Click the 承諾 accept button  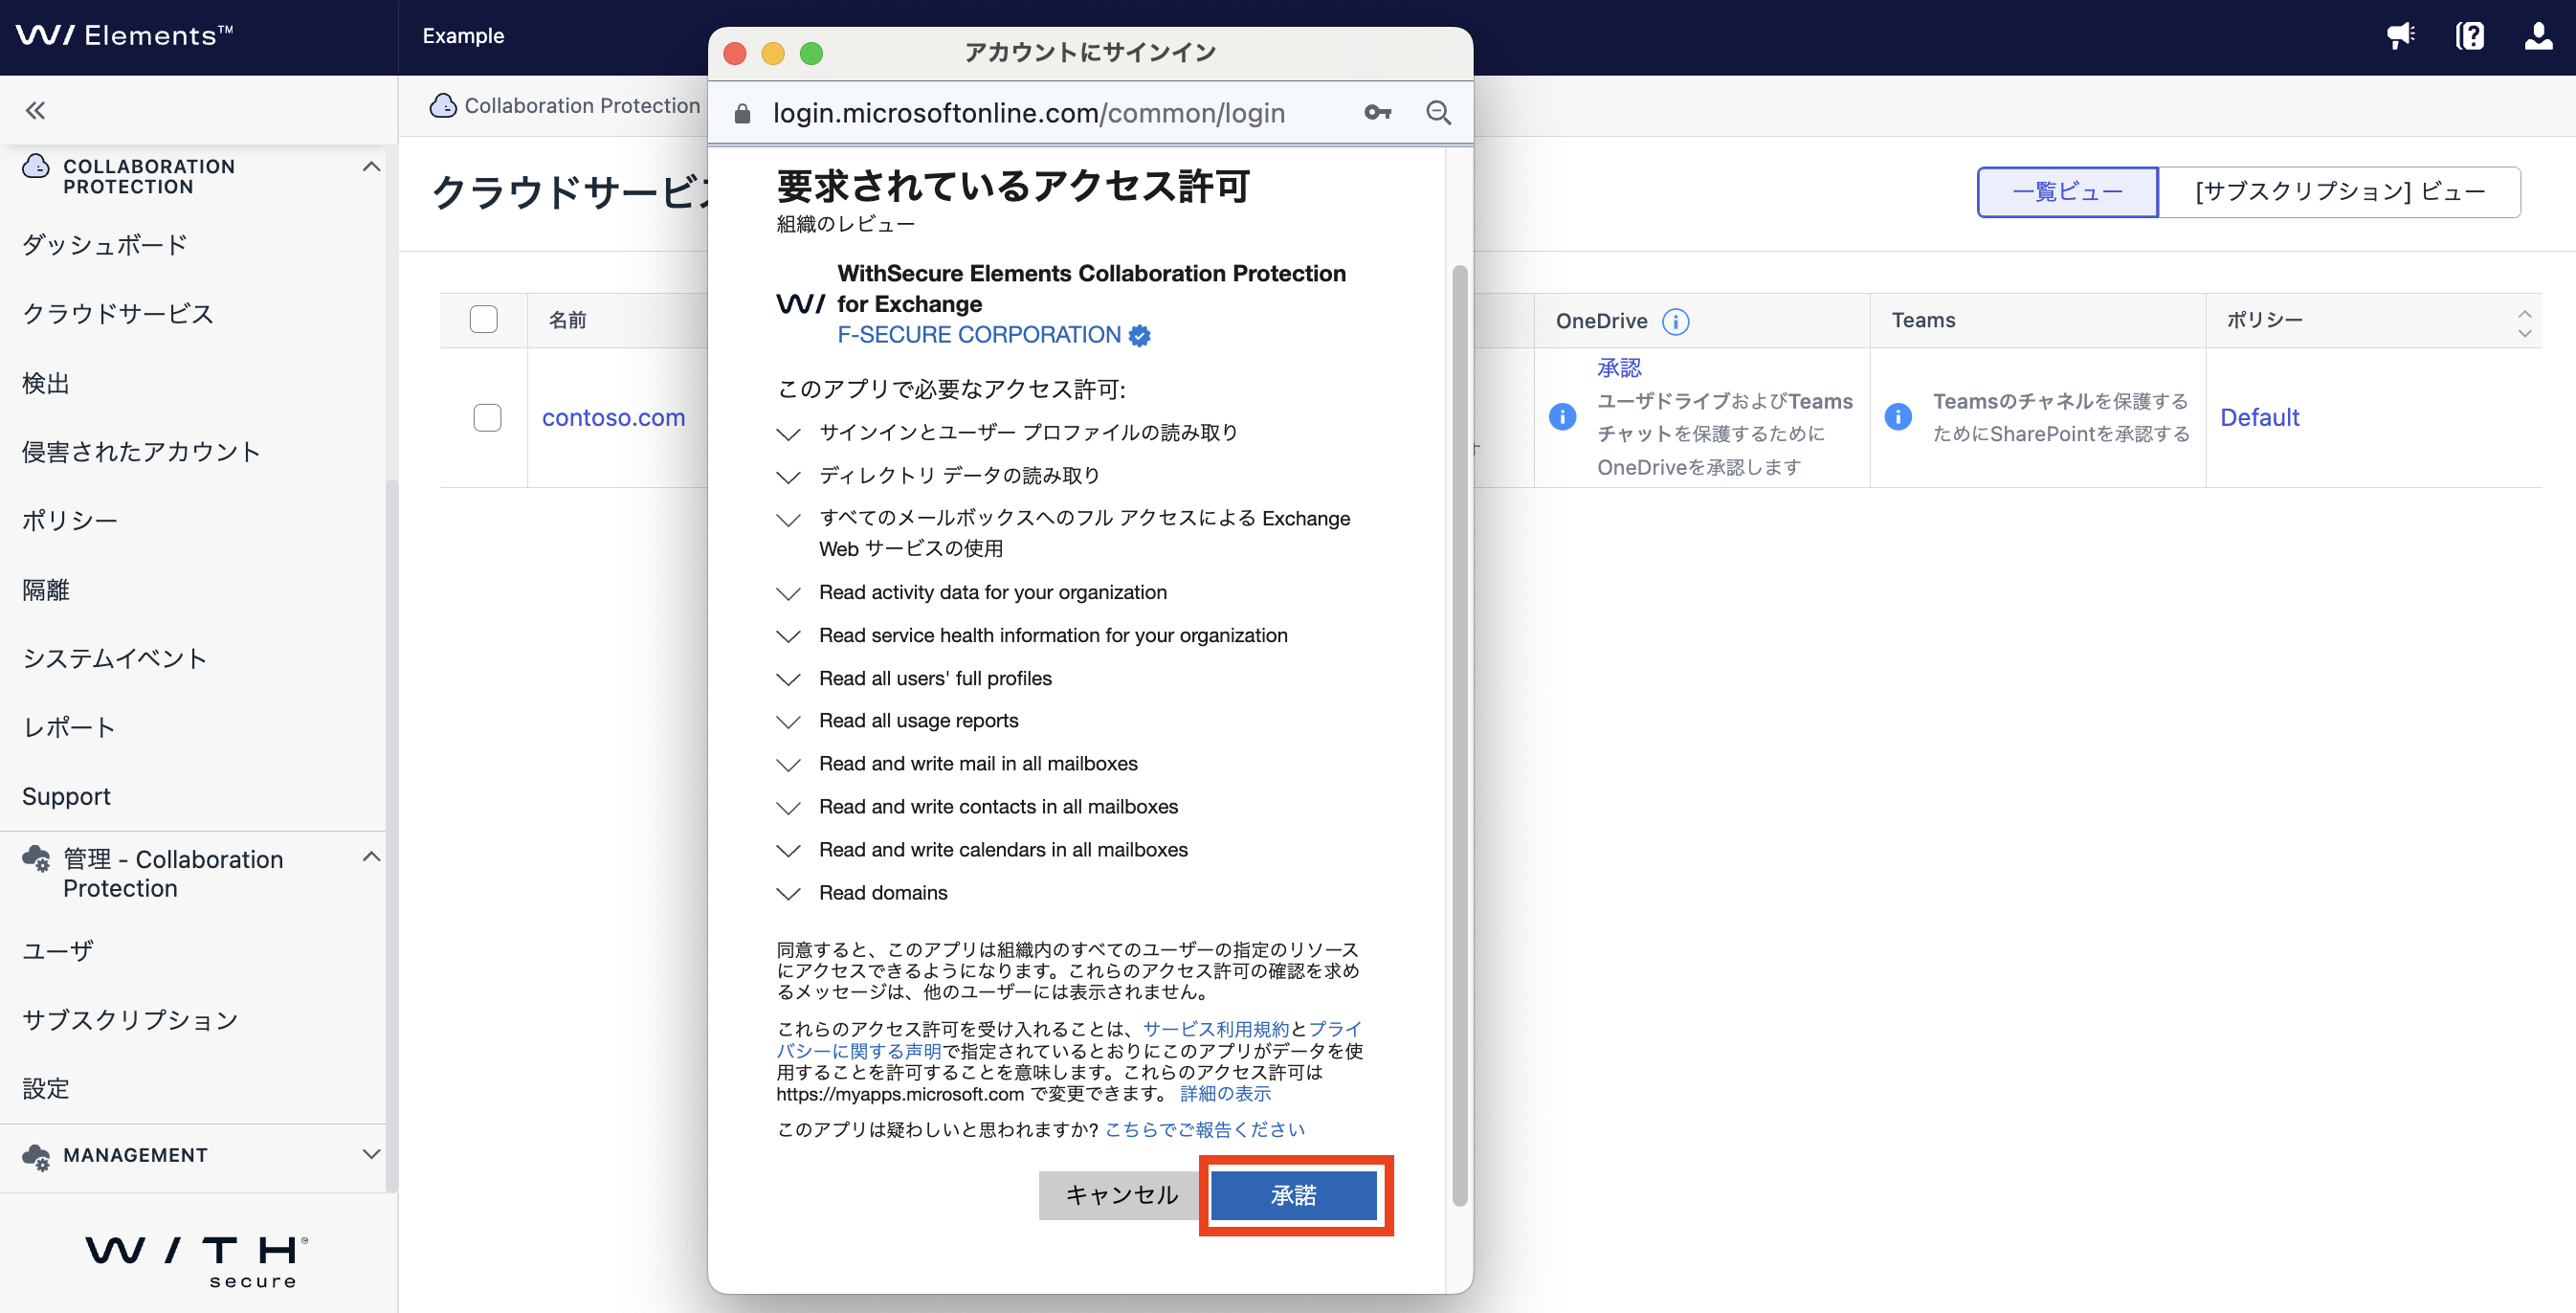1294,1196
